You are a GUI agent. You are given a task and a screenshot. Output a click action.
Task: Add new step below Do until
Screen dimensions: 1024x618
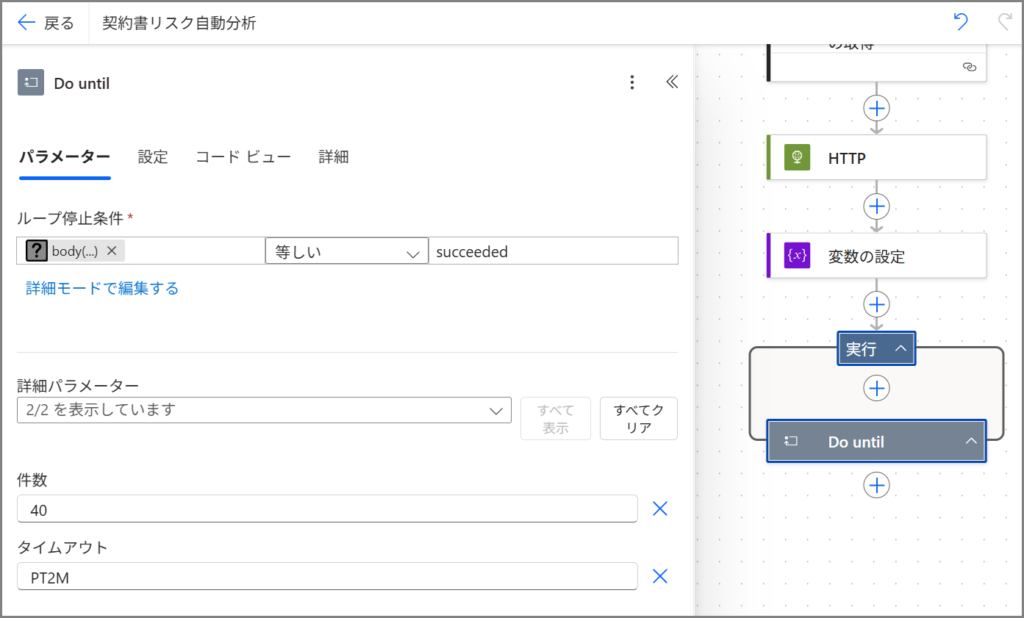[877, 485]
